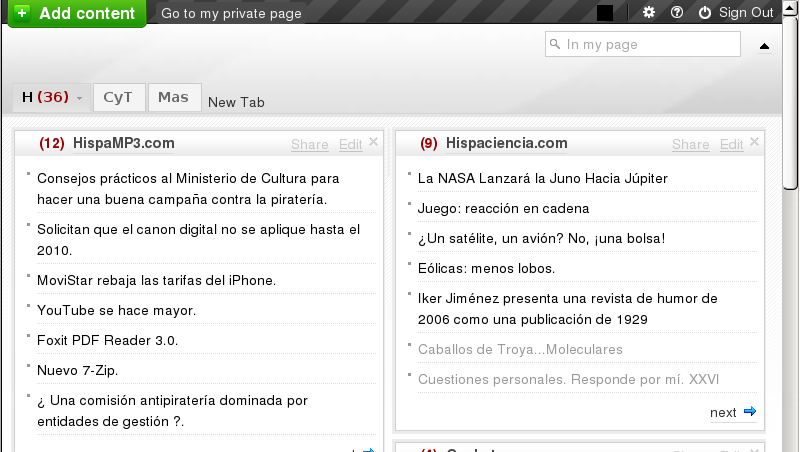Open 'Foxit PDF Reader 3.0' headline

click(107, 341)
